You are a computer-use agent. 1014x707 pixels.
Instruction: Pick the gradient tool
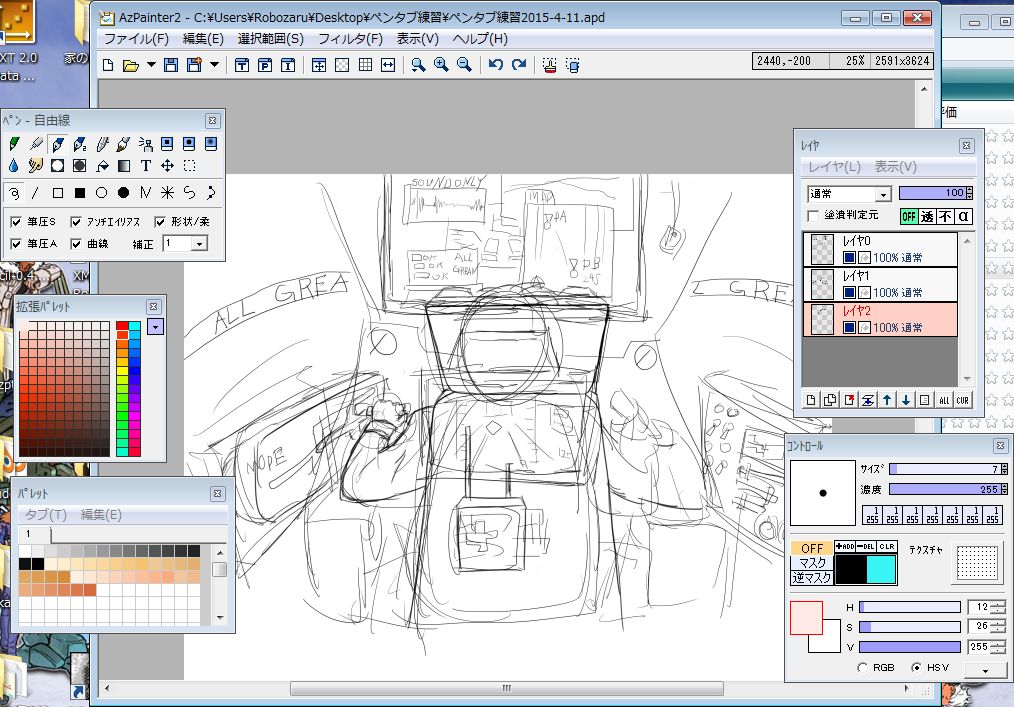(124, 166)
